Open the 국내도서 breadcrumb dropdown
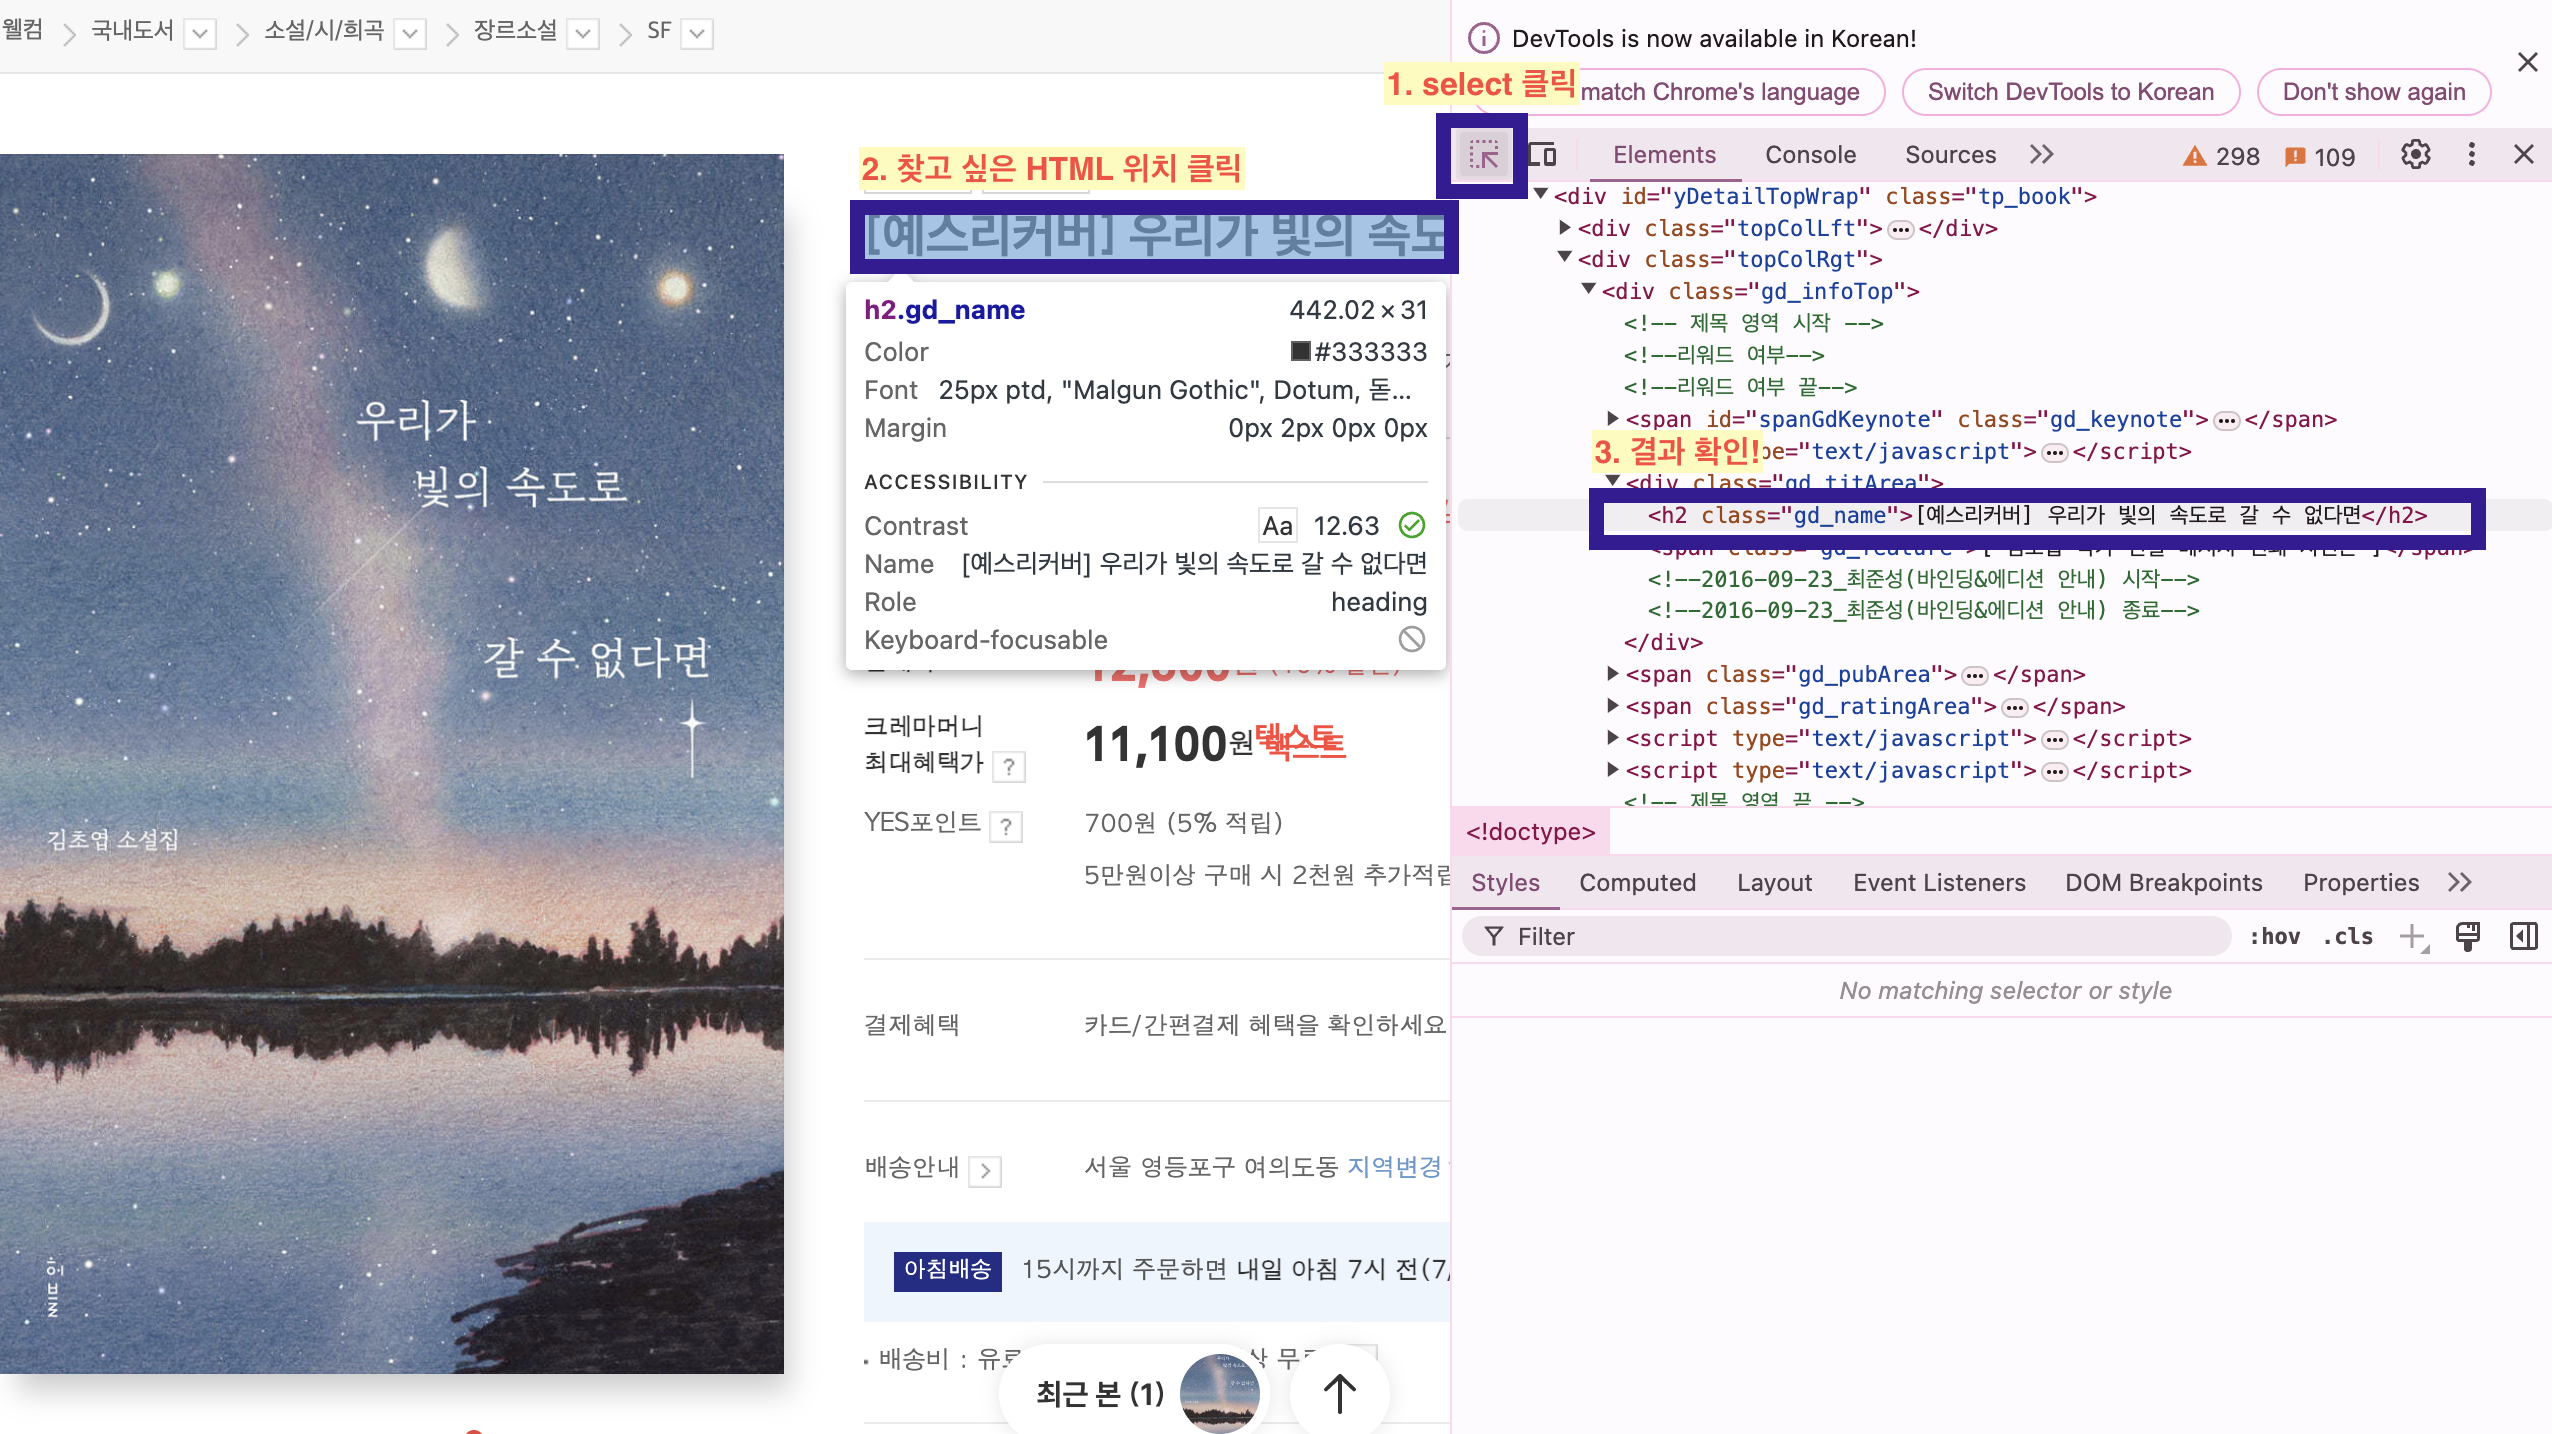The height and width of the screenshot is (1434, 2552). 200,34
